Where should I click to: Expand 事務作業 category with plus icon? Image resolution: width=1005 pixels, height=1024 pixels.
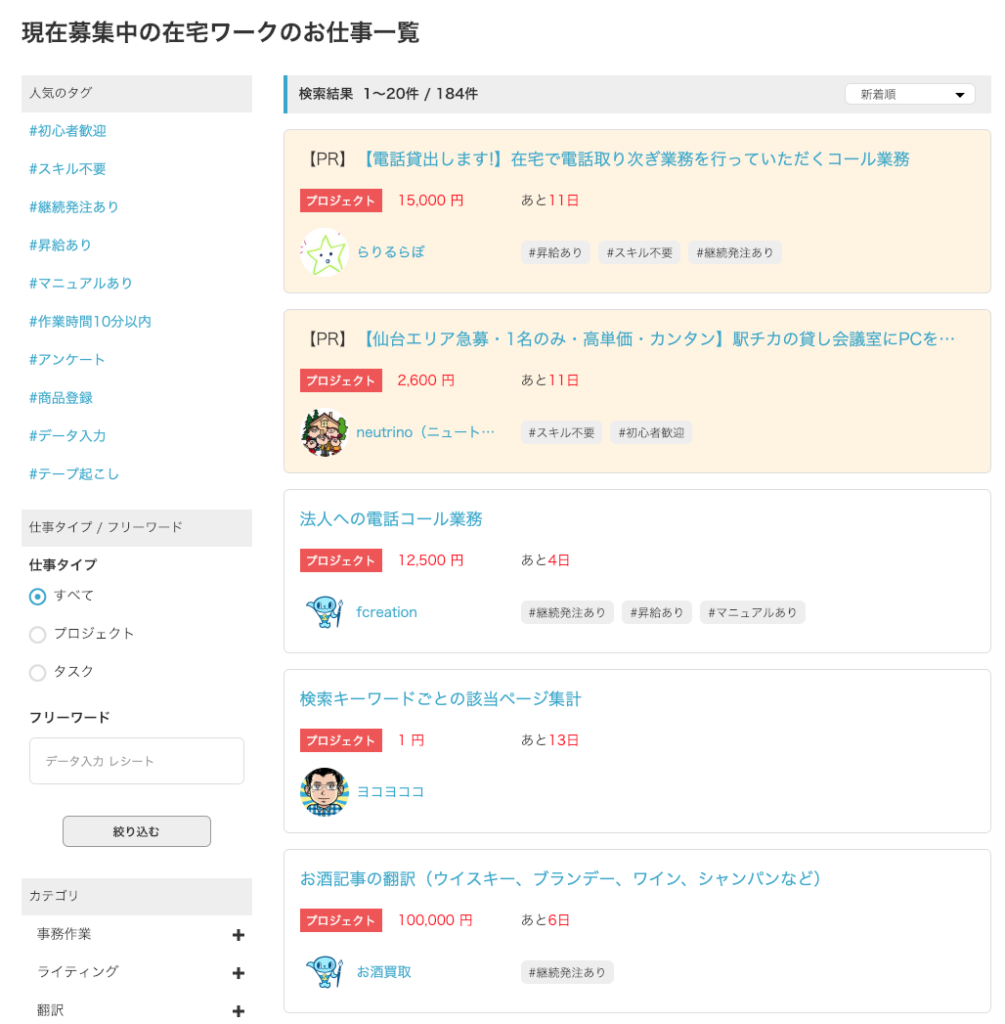(238, 935)
